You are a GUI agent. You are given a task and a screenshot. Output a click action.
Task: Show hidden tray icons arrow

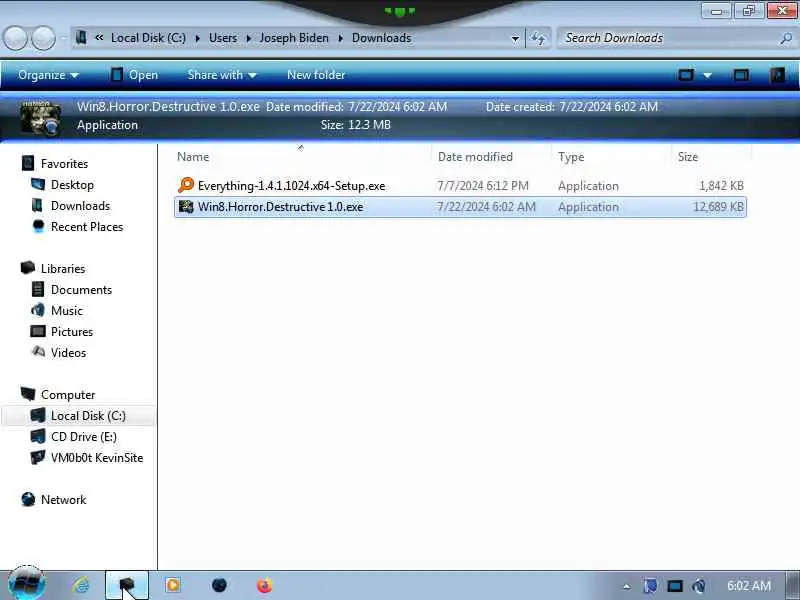click(x=627, y=587)
